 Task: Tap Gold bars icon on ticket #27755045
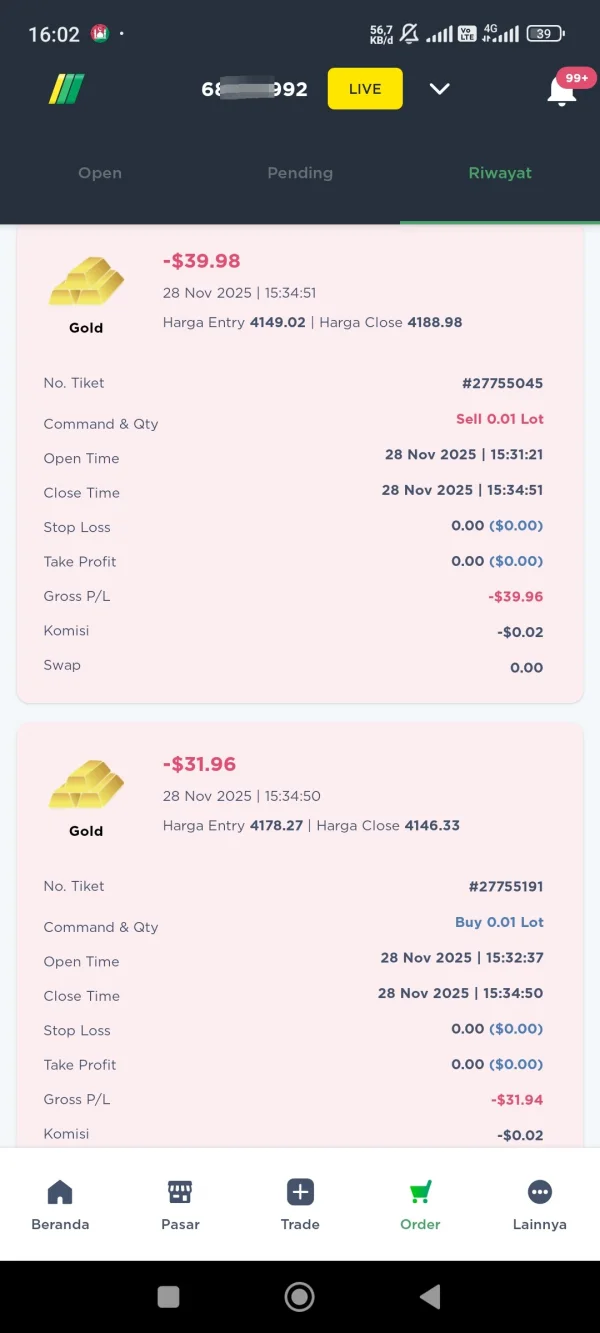click(86, 283)
